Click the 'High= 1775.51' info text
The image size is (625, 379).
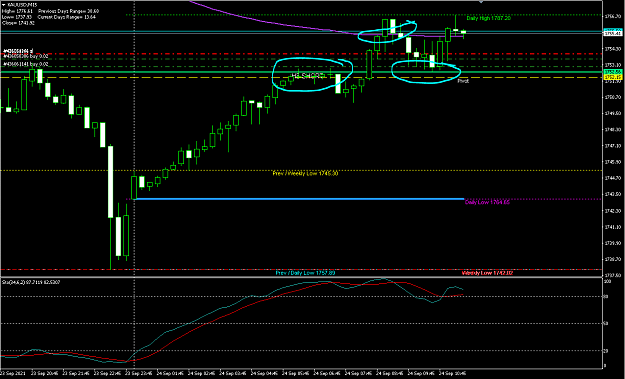click(x=17, y=12)
